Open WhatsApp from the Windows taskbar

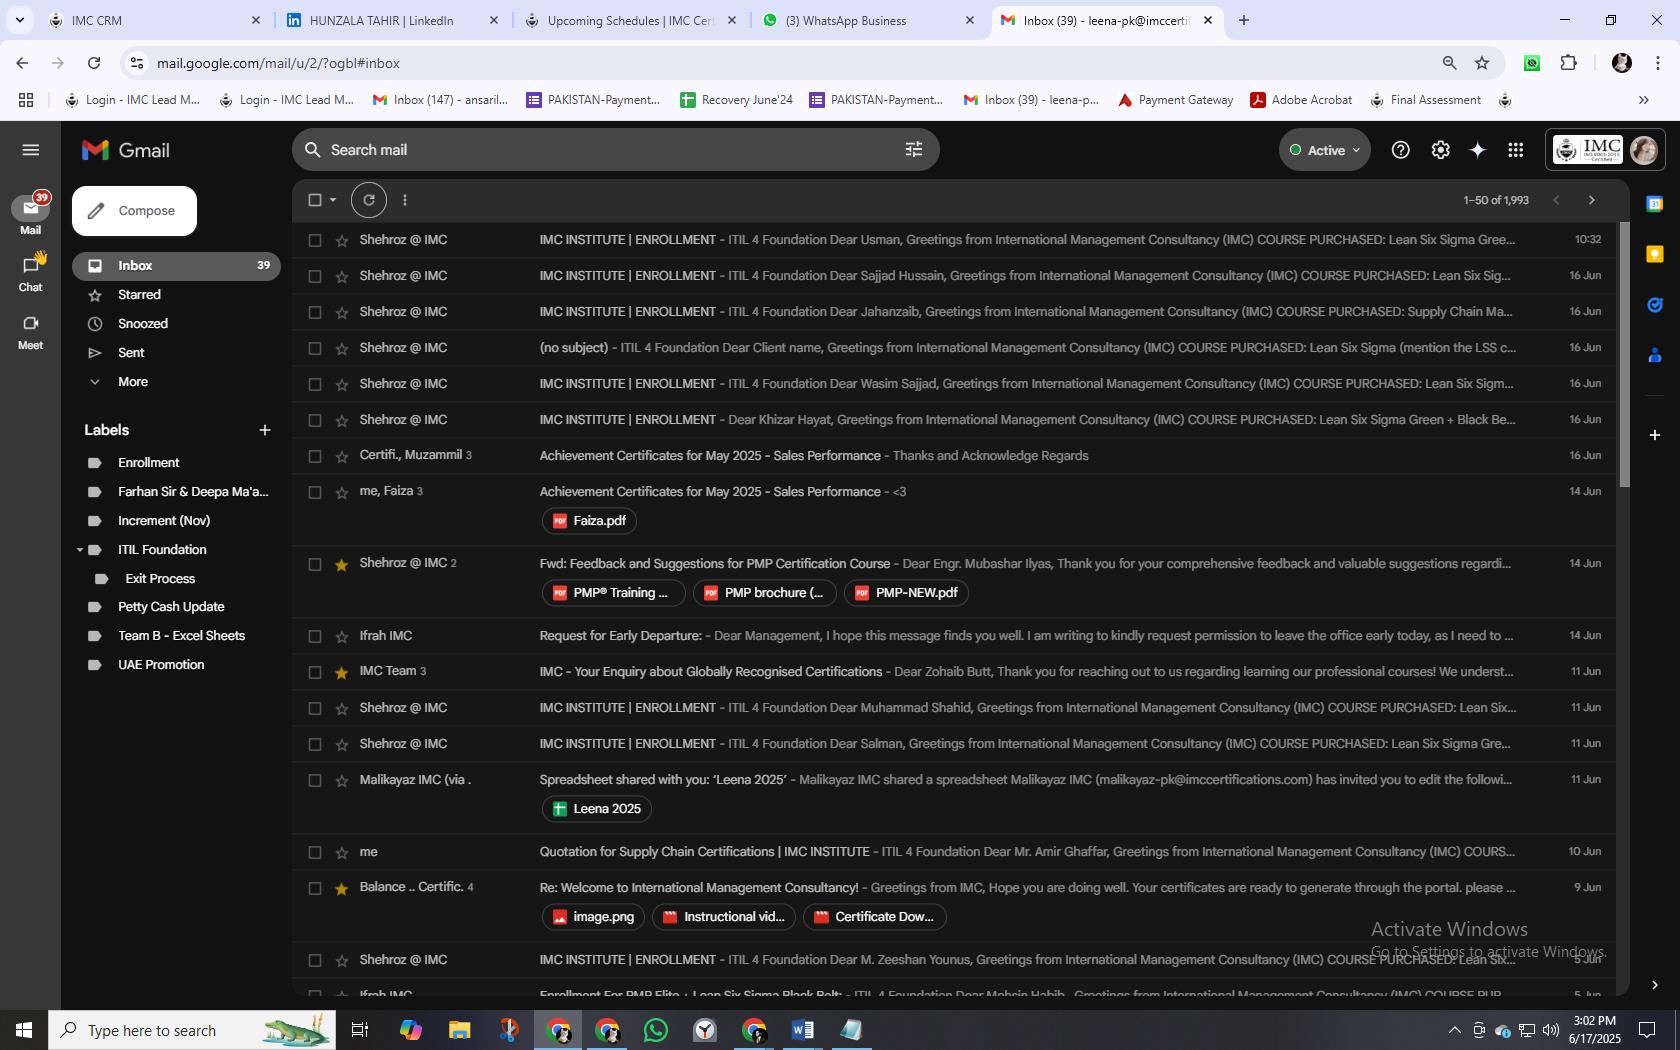(656, 1030)
